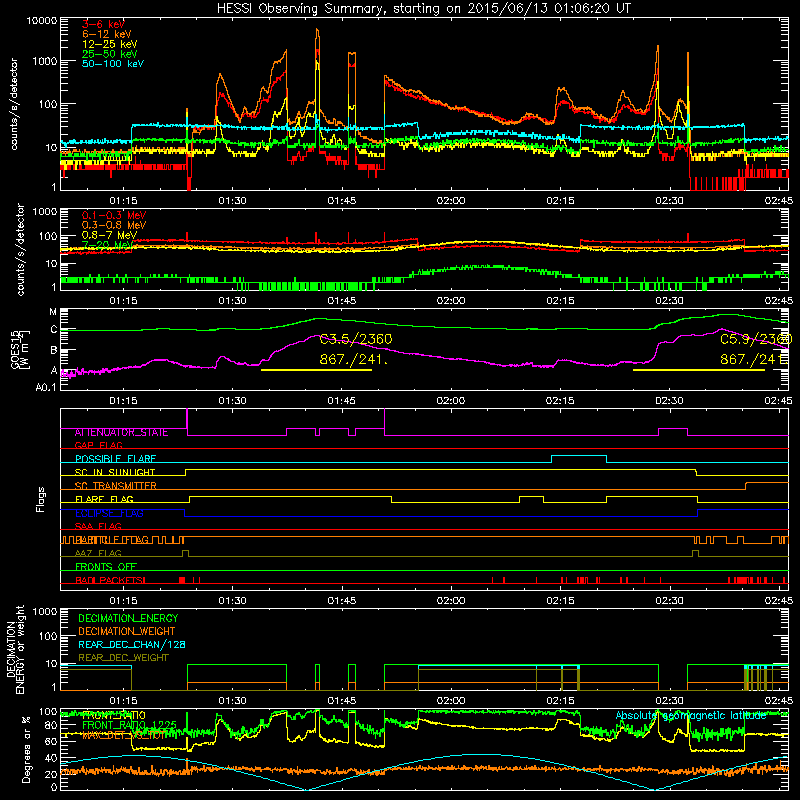Select the green FRONTS_OFF label
This screenshot has width=800, height=800.
pyautogui.click(x=106, y=567)
